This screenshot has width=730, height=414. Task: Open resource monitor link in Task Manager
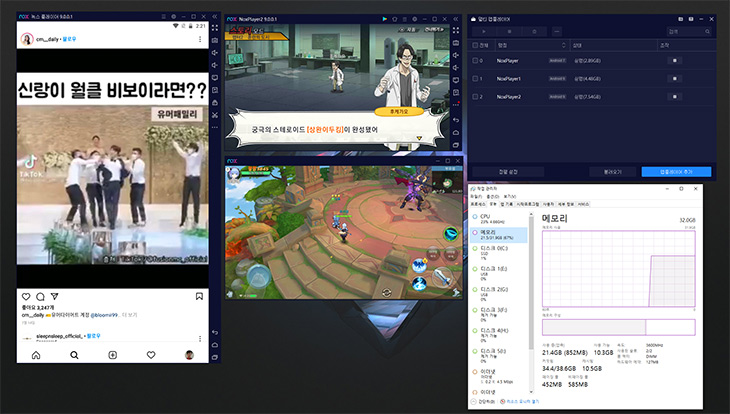(x=519, y=401)
